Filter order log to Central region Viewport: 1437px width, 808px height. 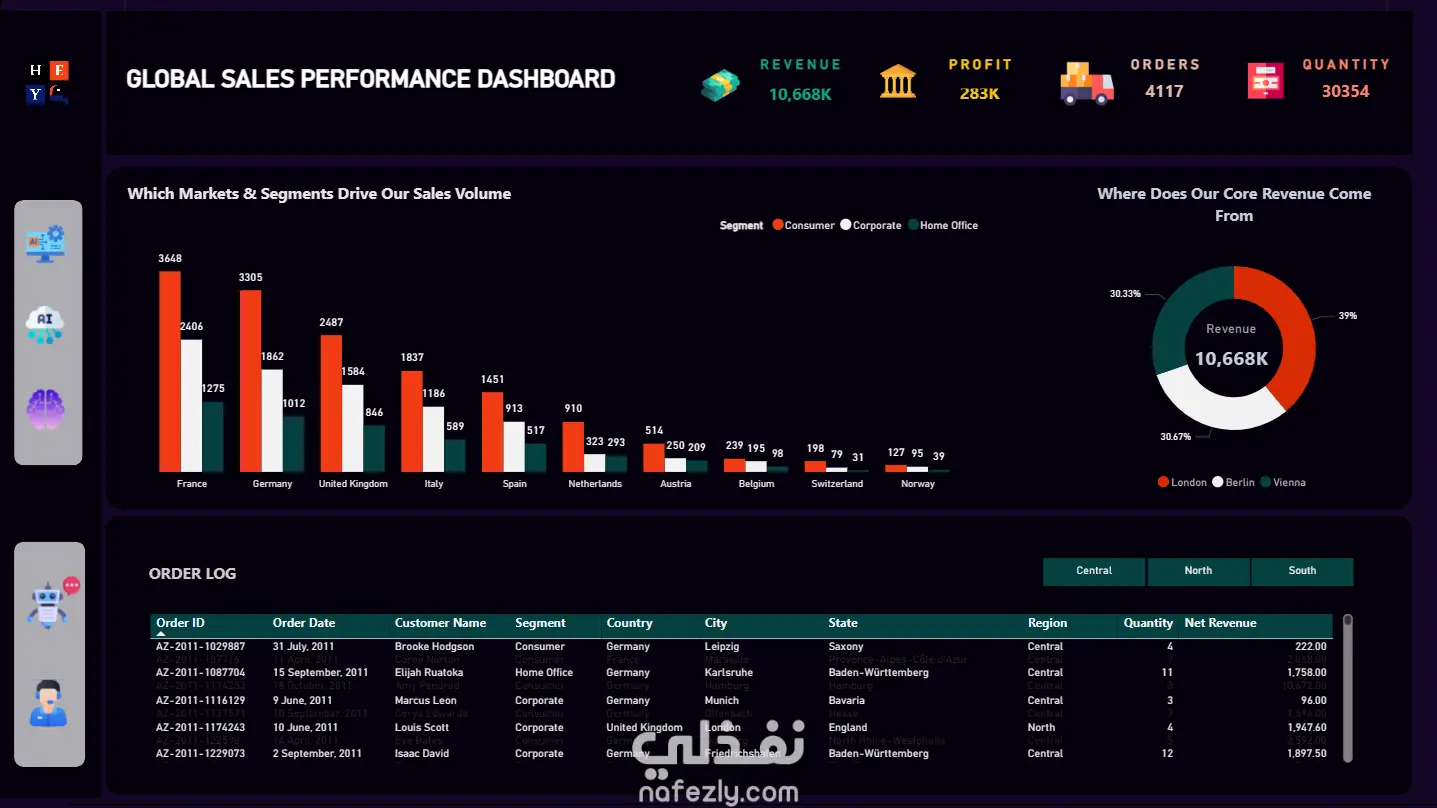click(1094, 571)
